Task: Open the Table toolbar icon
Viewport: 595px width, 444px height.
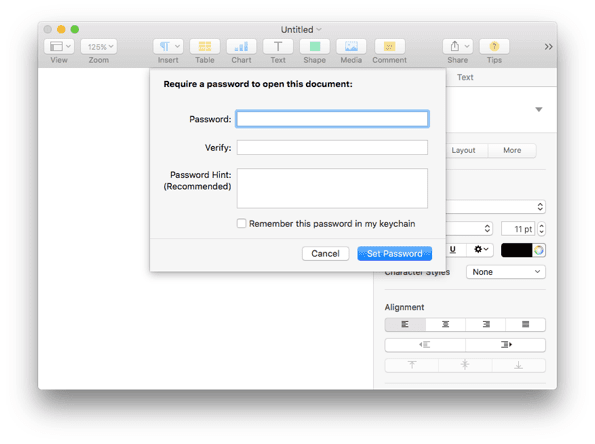Action: pos(205,47)
